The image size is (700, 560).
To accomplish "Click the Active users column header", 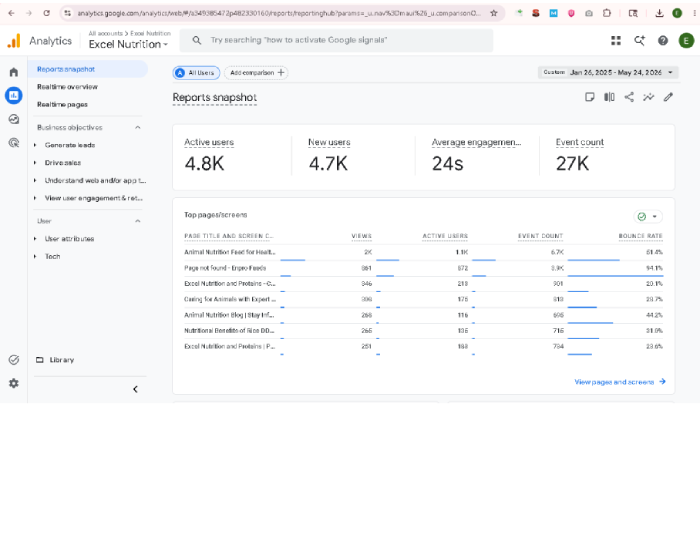I will coord(445,236).
